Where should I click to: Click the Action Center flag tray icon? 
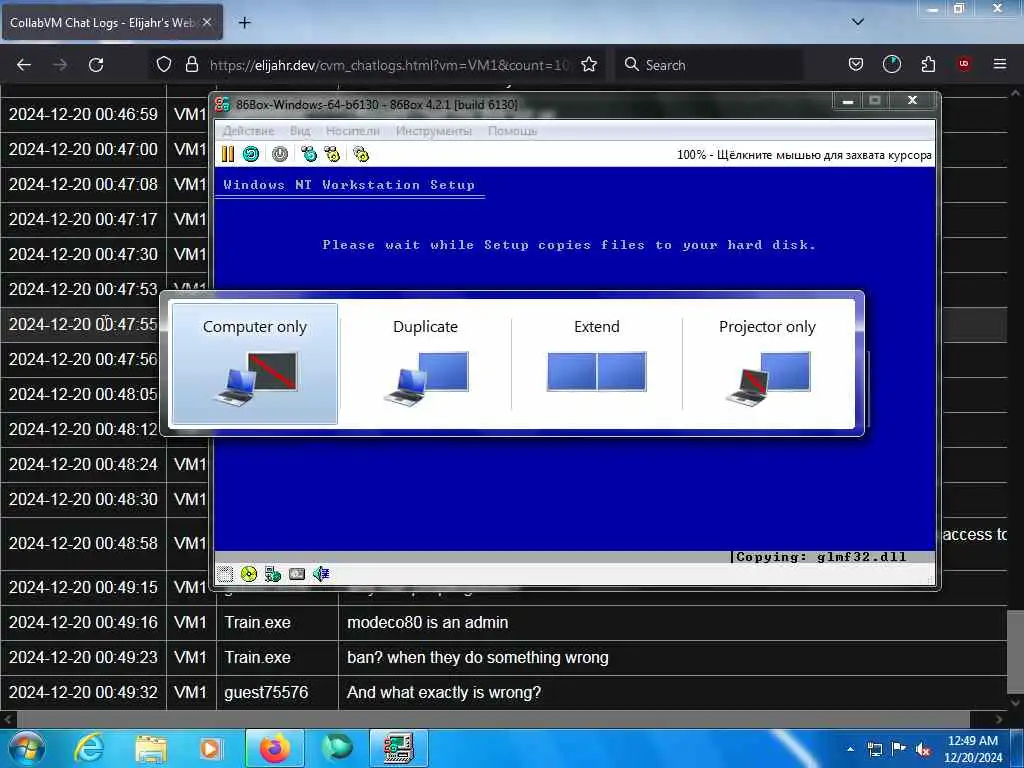pos(899,749)
